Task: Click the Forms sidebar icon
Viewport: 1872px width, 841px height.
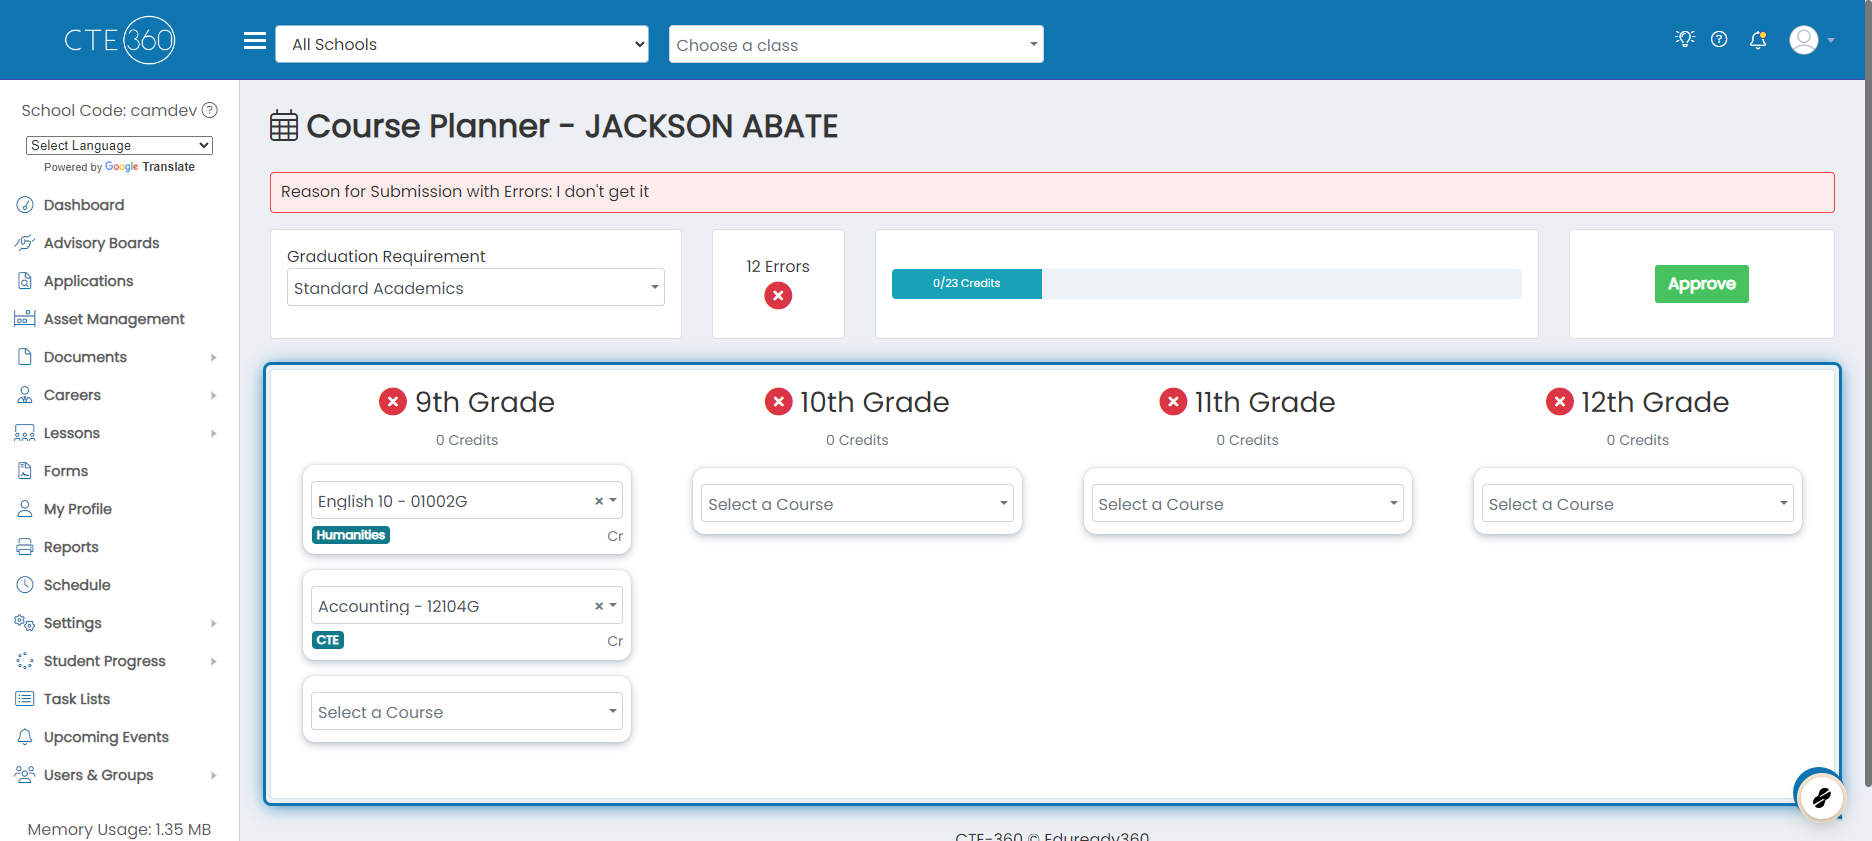Action: coord(25,471)
